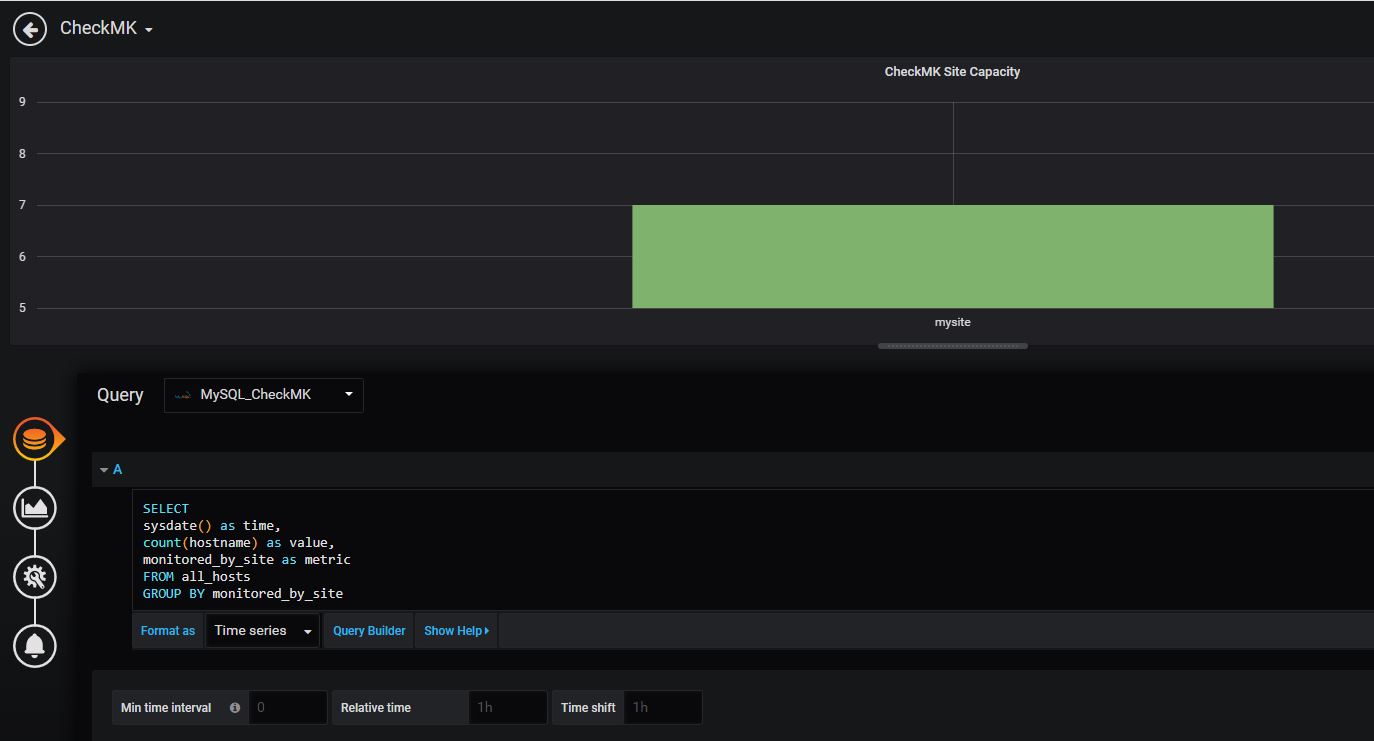
Task: Click the 'count(hostname) as value,' line
Action: click(x=239, y=542)
